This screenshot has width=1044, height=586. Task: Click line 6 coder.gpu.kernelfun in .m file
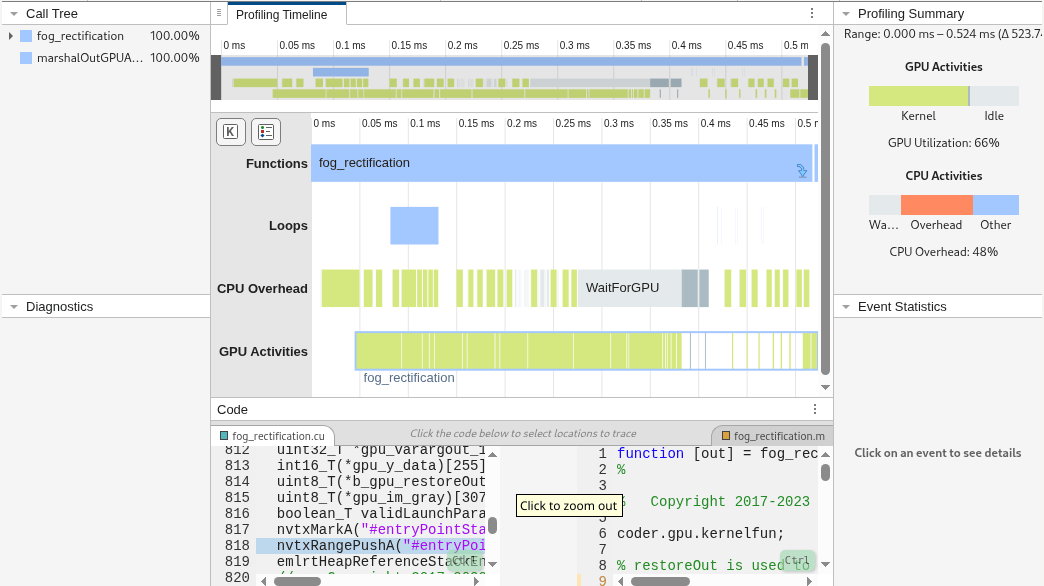(700, 533)
